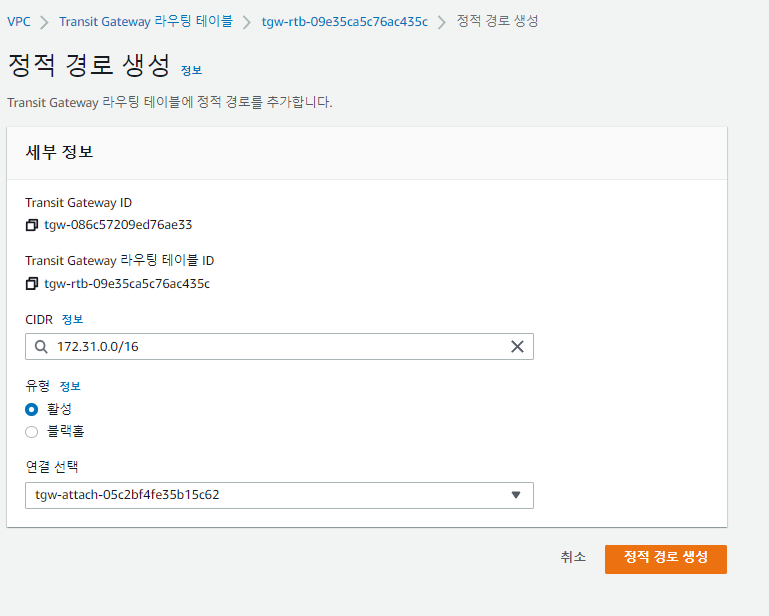This screenshot has height=616, width=769.
Task: Clear the CIDR field with the X icon
Action: pyautogui.click(x=517, y=347)
